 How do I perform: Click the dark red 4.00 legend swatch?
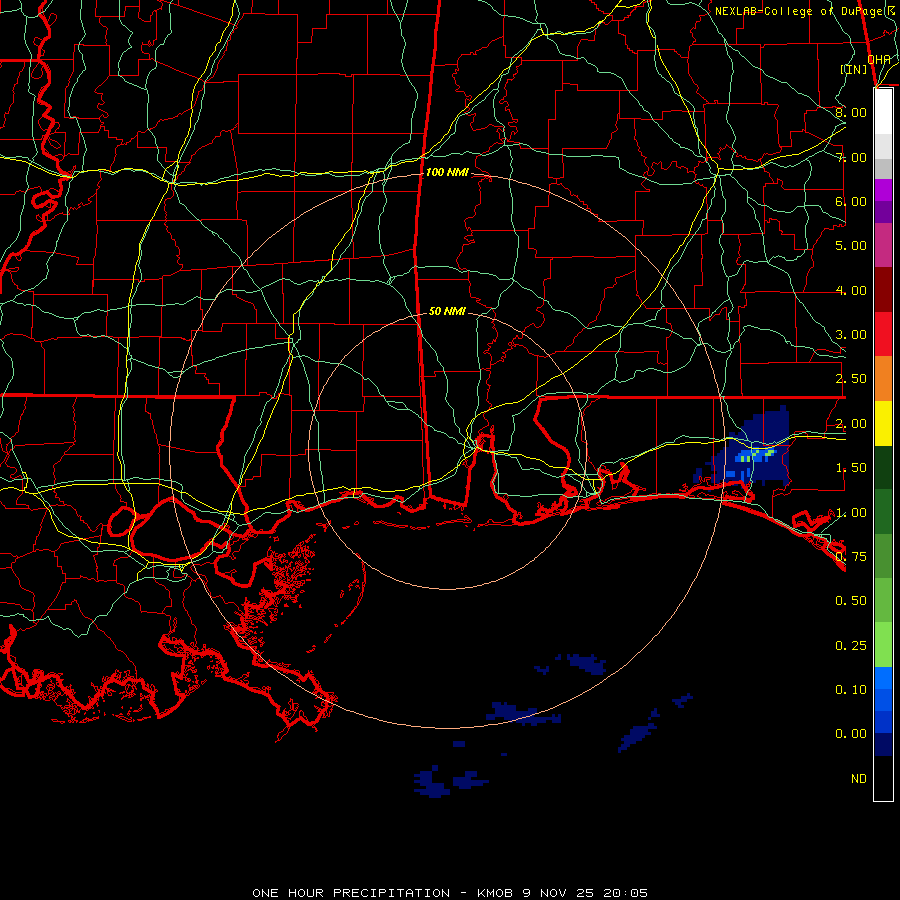(883, 290)
